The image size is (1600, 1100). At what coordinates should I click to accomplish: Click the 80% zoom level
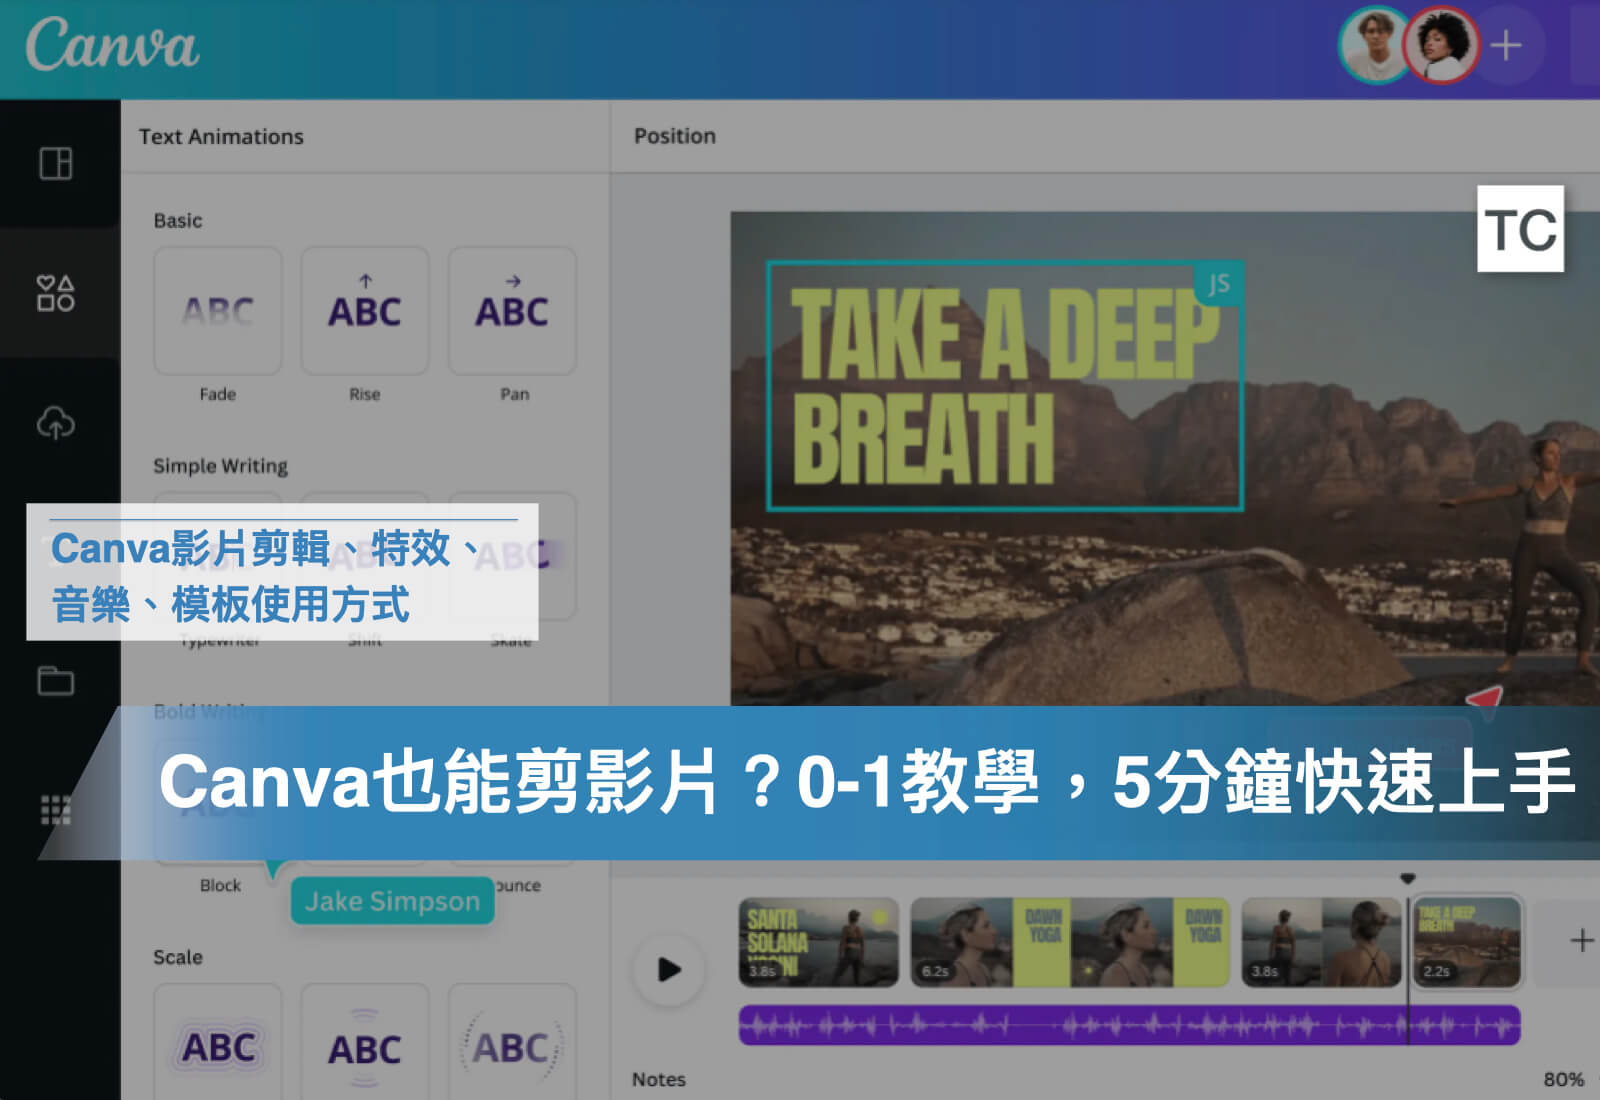[1563, 1079]
